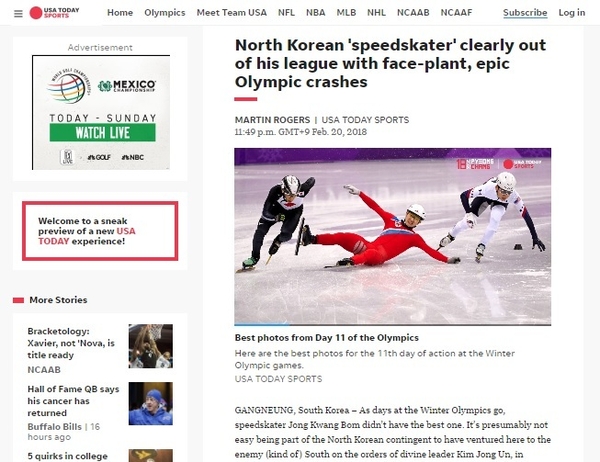Navigate to the MLB section
Screen dimensions: 600x462
346,13
